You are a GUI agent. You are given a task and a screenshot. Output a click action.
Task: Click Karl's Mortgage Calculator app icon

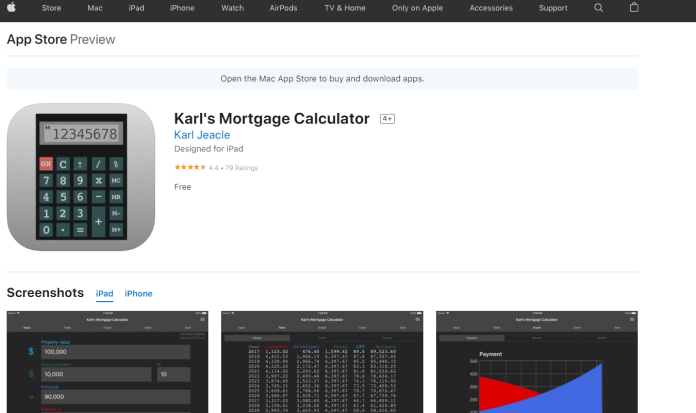point(81,177)
